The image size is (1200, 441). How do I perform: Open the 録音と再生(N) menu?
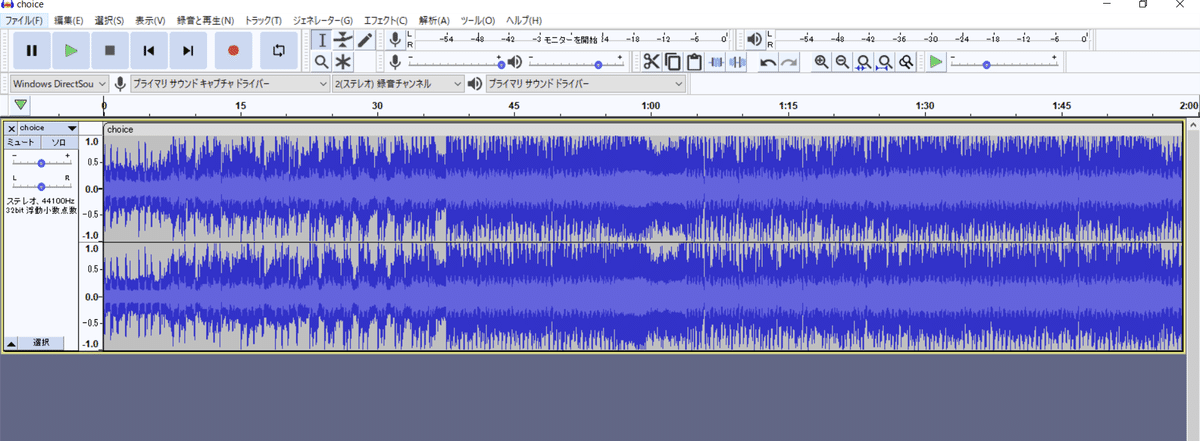(204, 20)
